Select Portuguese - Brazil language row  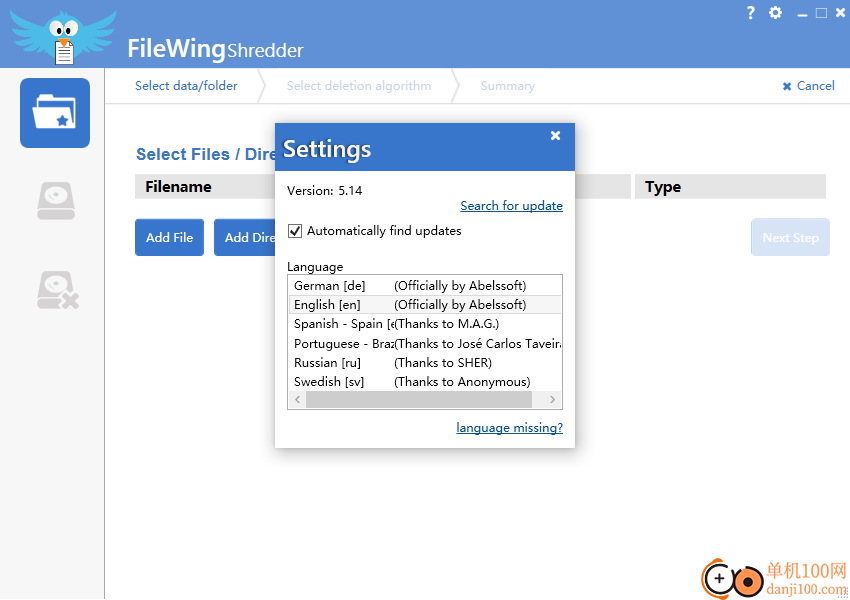click(425, 344)
